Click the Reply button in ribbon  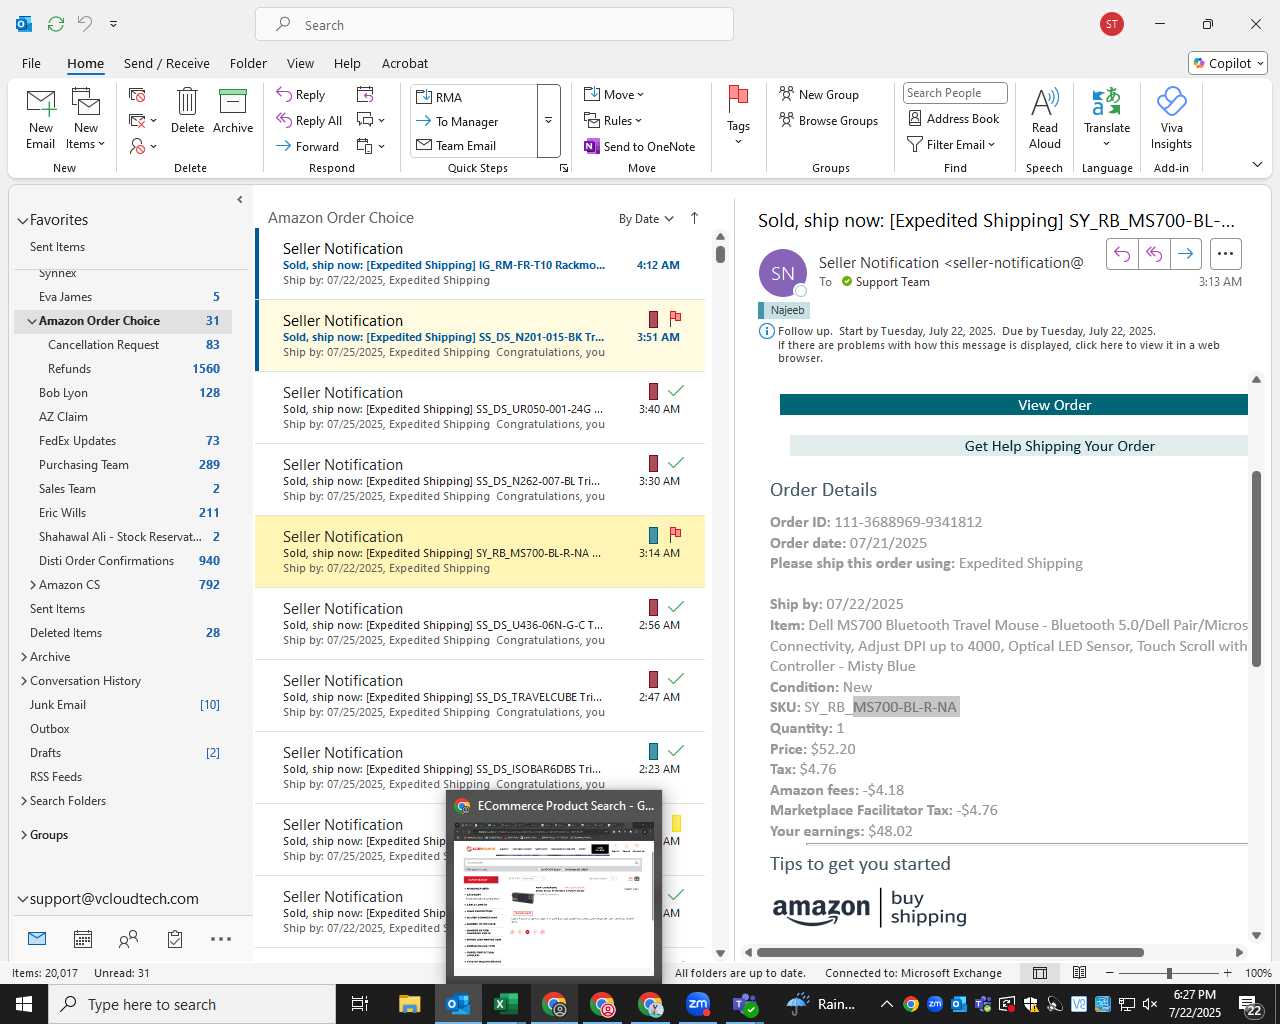(300, 95)
